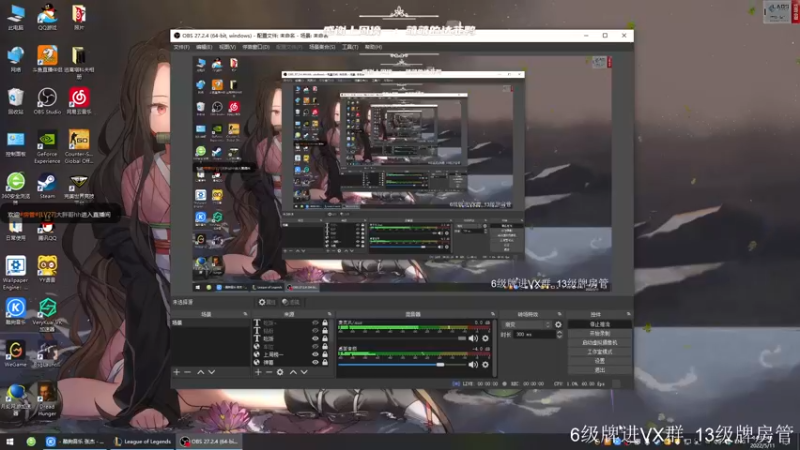Click Stop Streaming button in Controls
800x450 pixels.
pyautogui.click(x=600, y=324)
